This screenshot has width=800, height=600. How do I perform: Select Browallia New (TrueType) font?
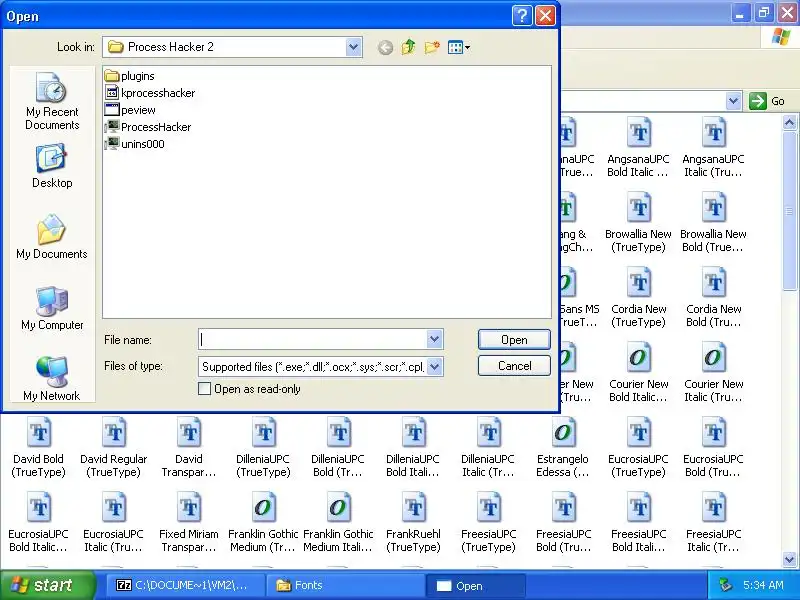coord(638,222)
